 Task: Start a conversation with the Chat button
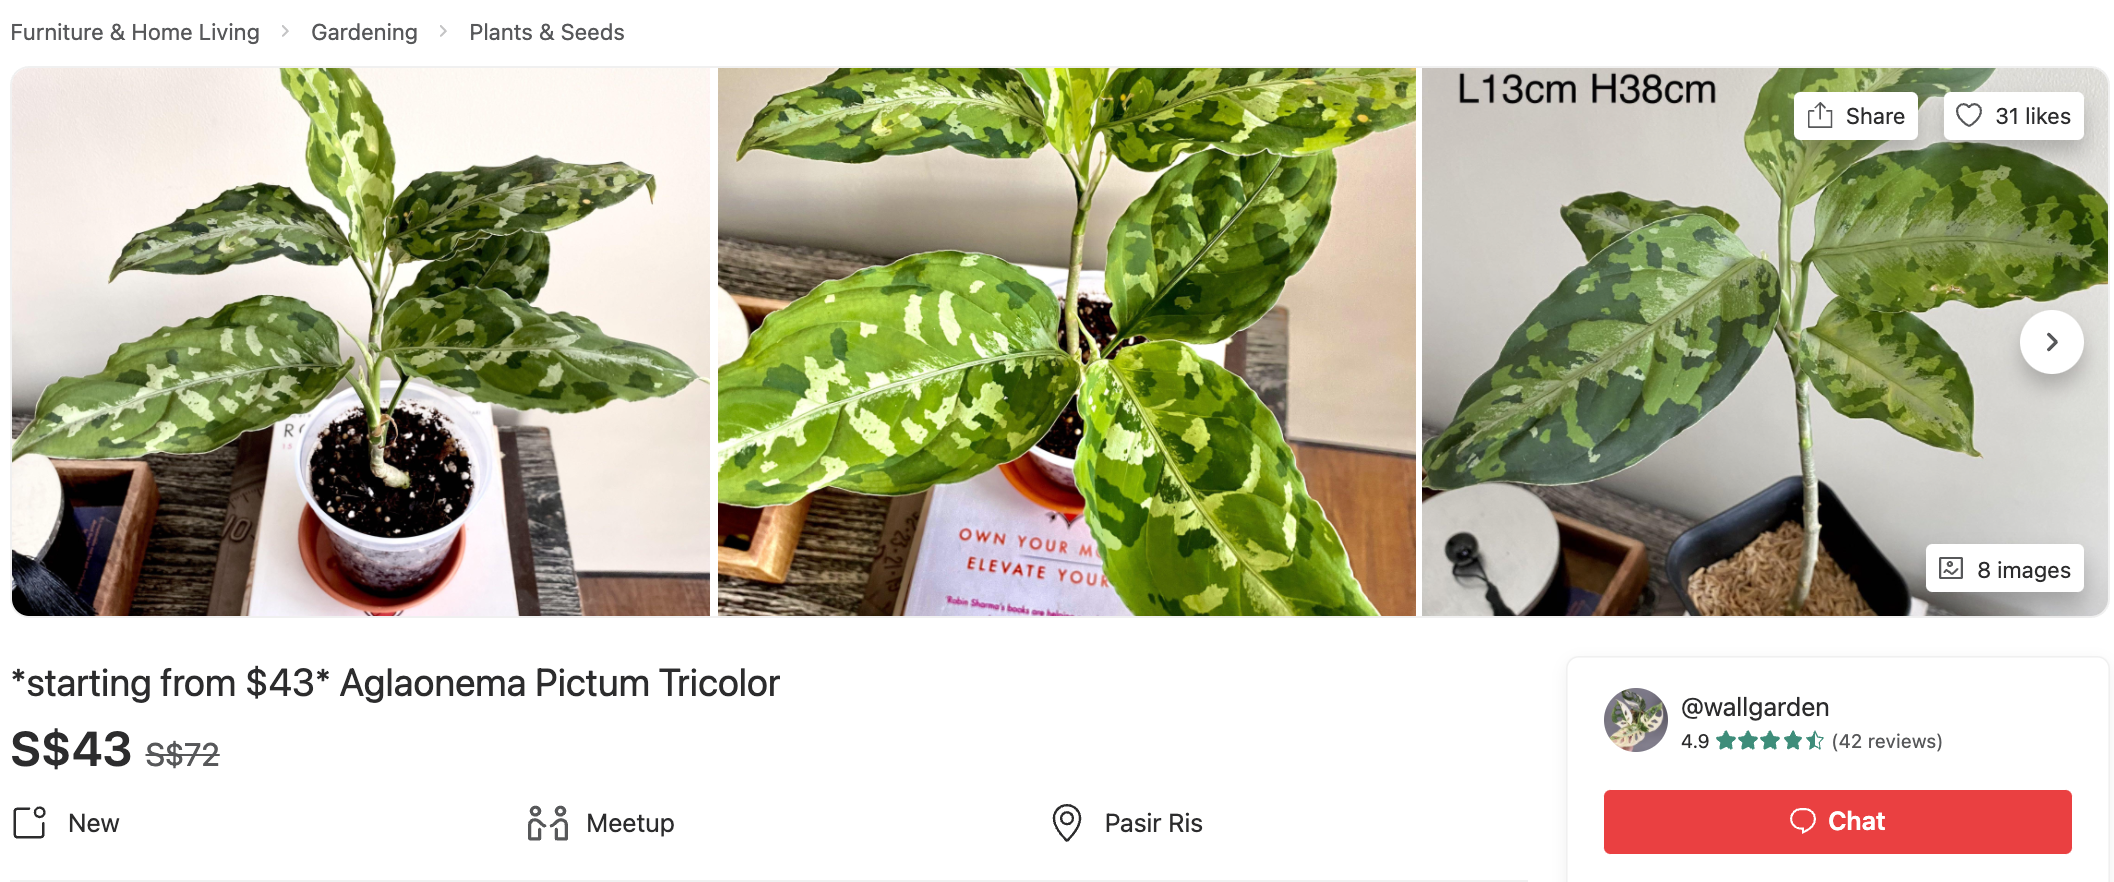click(1837, 822)
